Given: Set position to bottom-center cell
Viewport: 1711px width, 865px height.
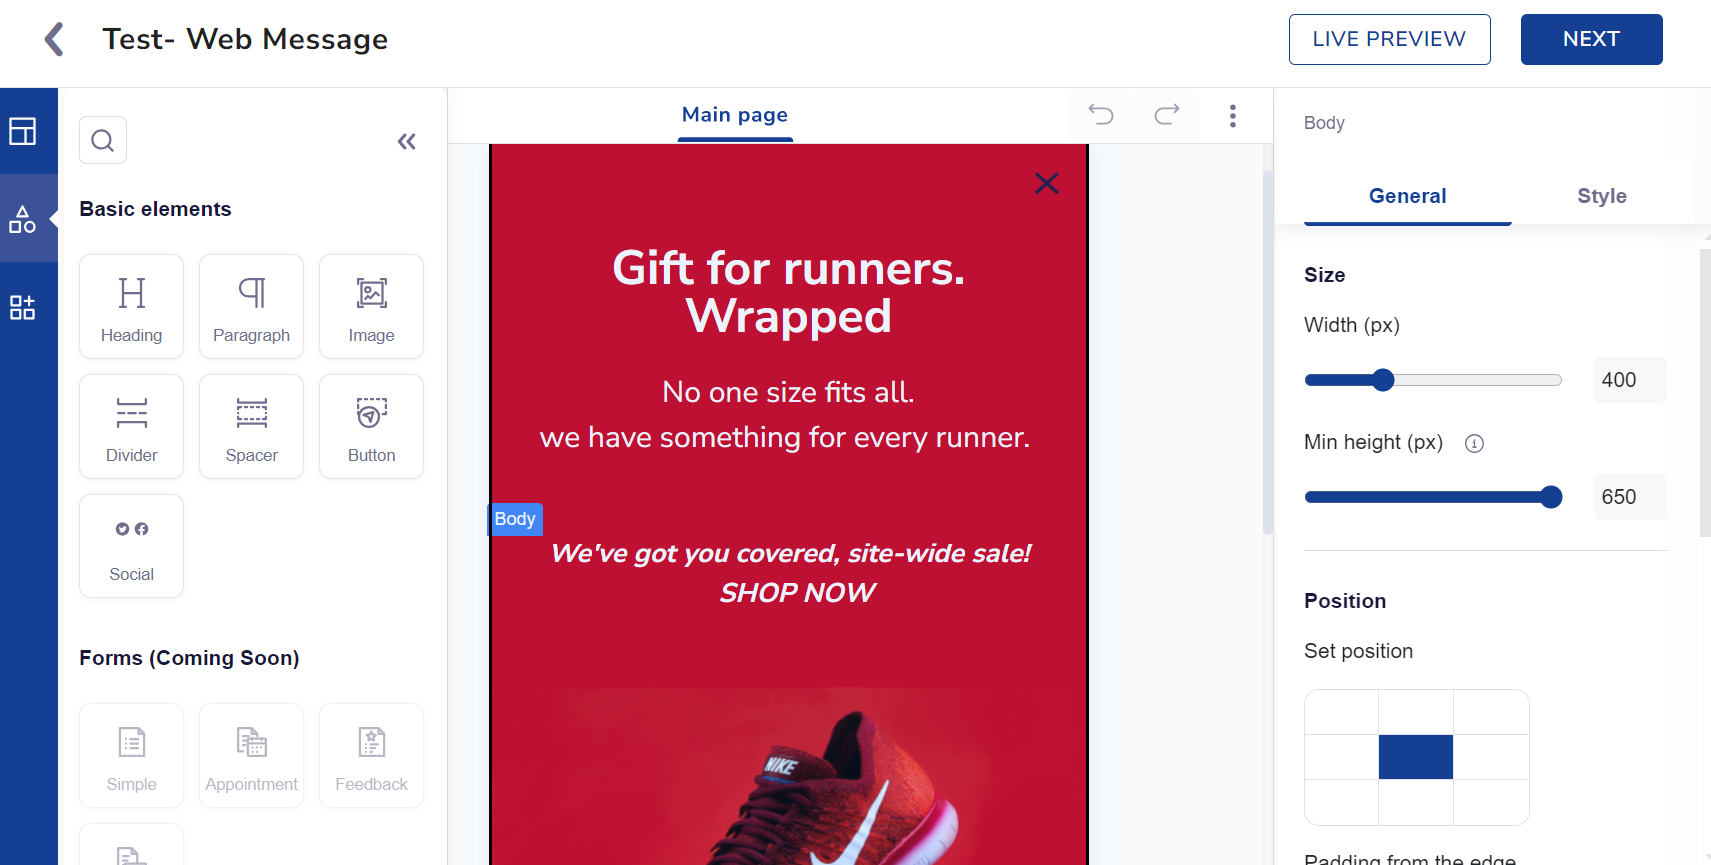Looking at the screenshot, I should click(1416, 802).
